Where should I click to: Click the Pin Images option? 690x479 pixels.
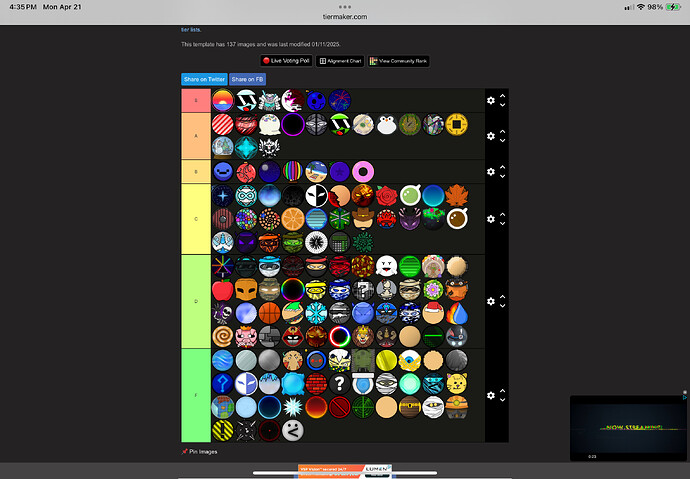(x=199, y=451)
